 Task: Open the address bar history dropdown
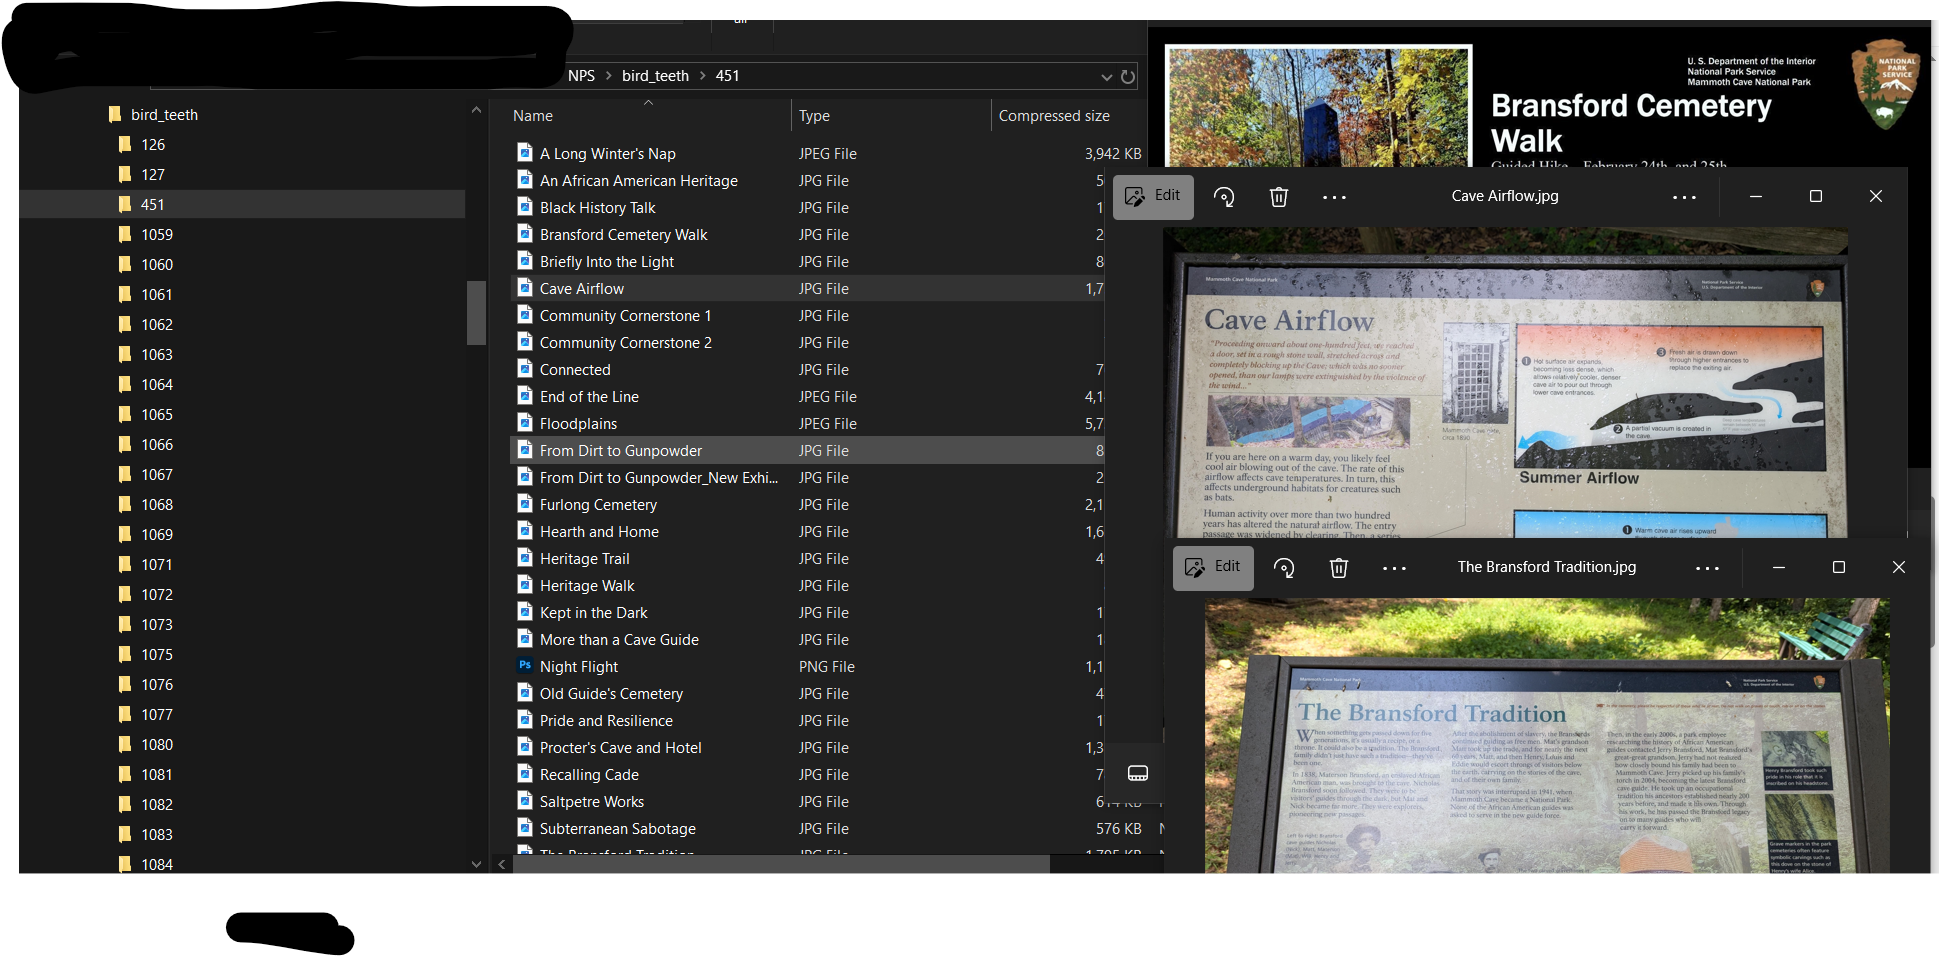coord(1106,76)
